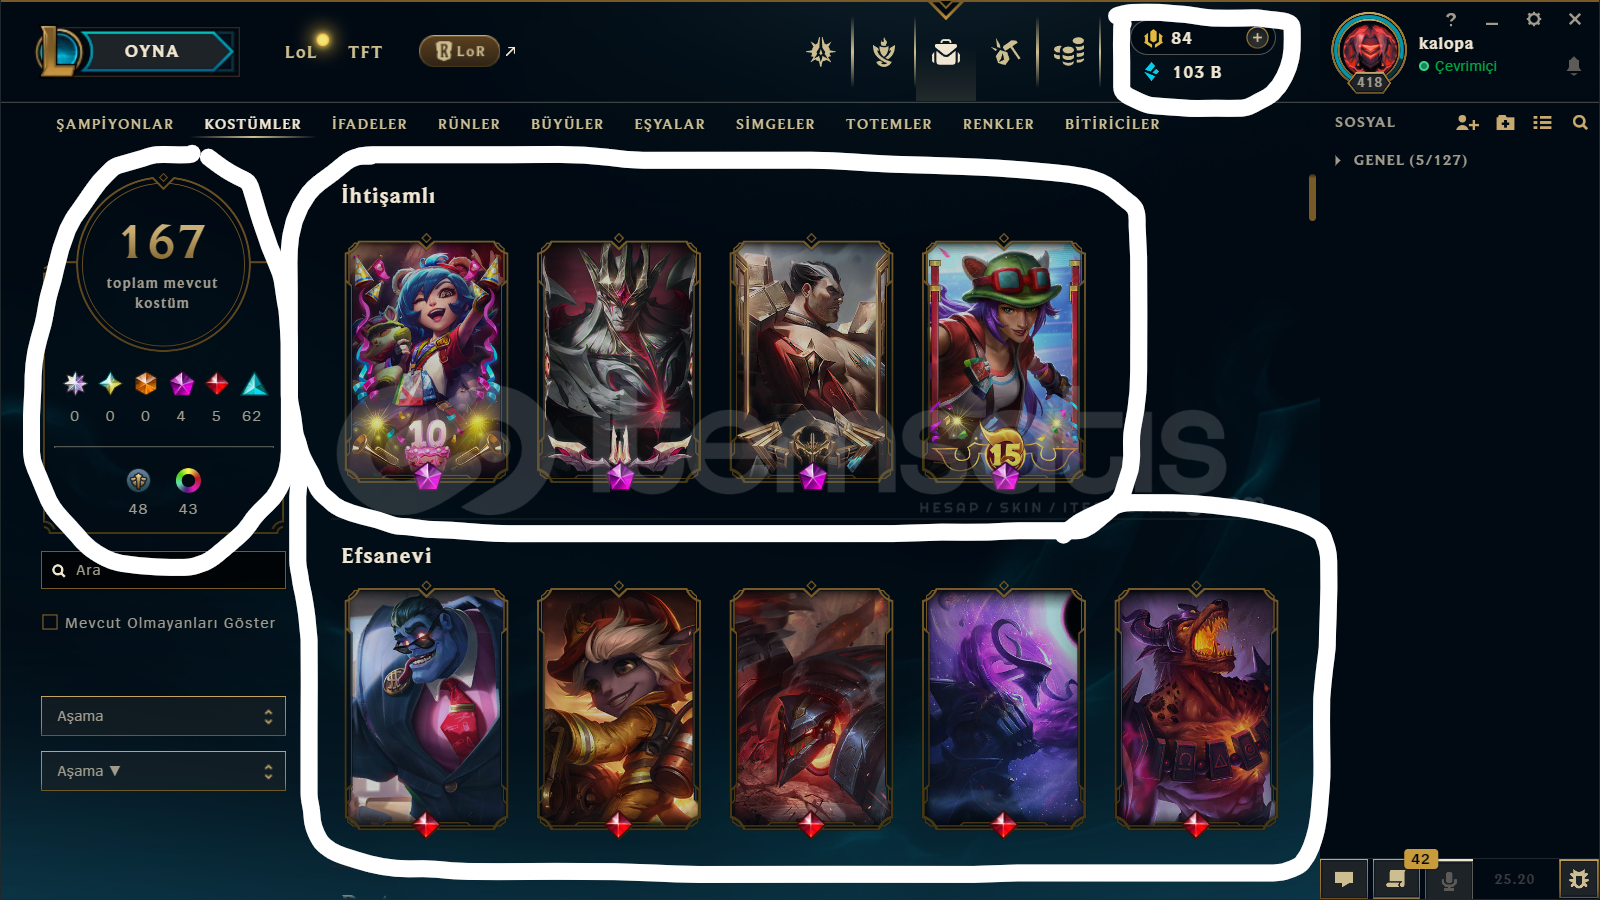Click the OYNA play button
Screen dimensions: 1600x900
coord(152,51)
